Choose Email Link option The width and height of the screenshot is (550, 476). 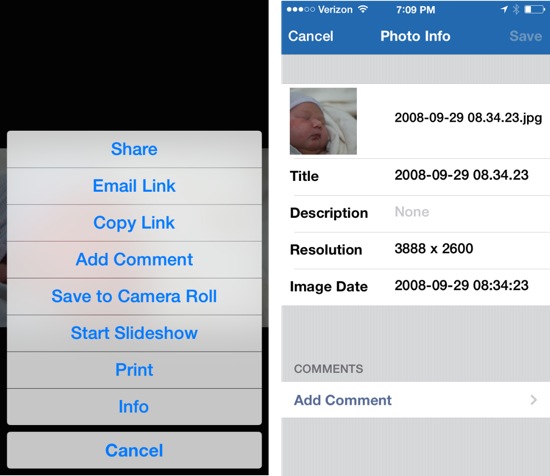pos(134,186)
